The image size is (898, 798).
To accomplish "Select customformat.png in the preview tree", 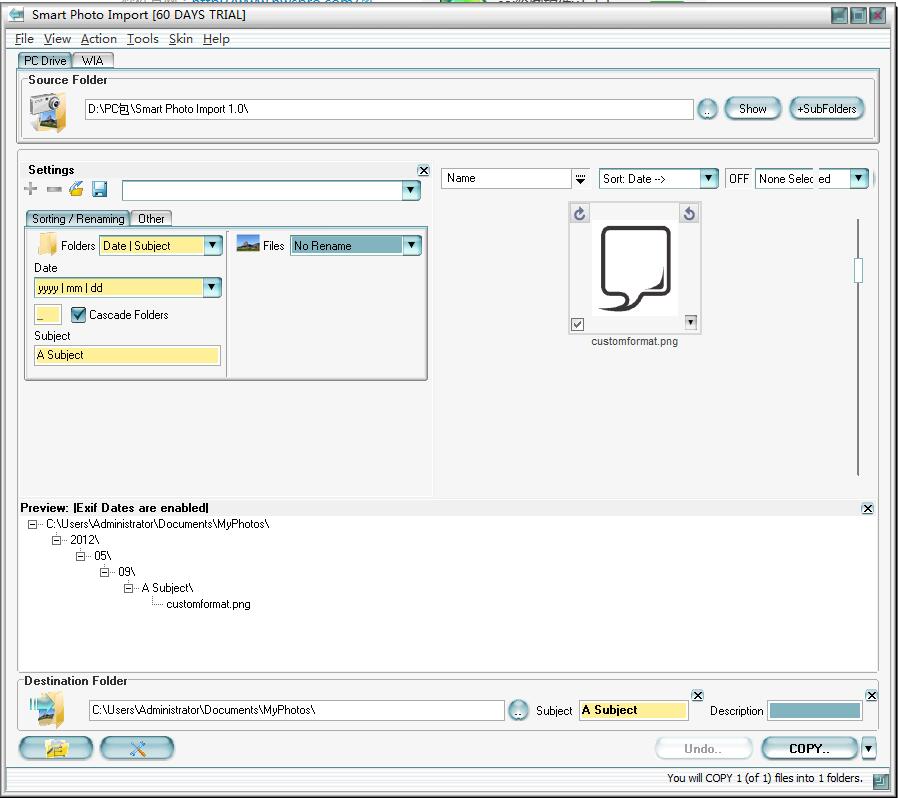I will 208,604.
